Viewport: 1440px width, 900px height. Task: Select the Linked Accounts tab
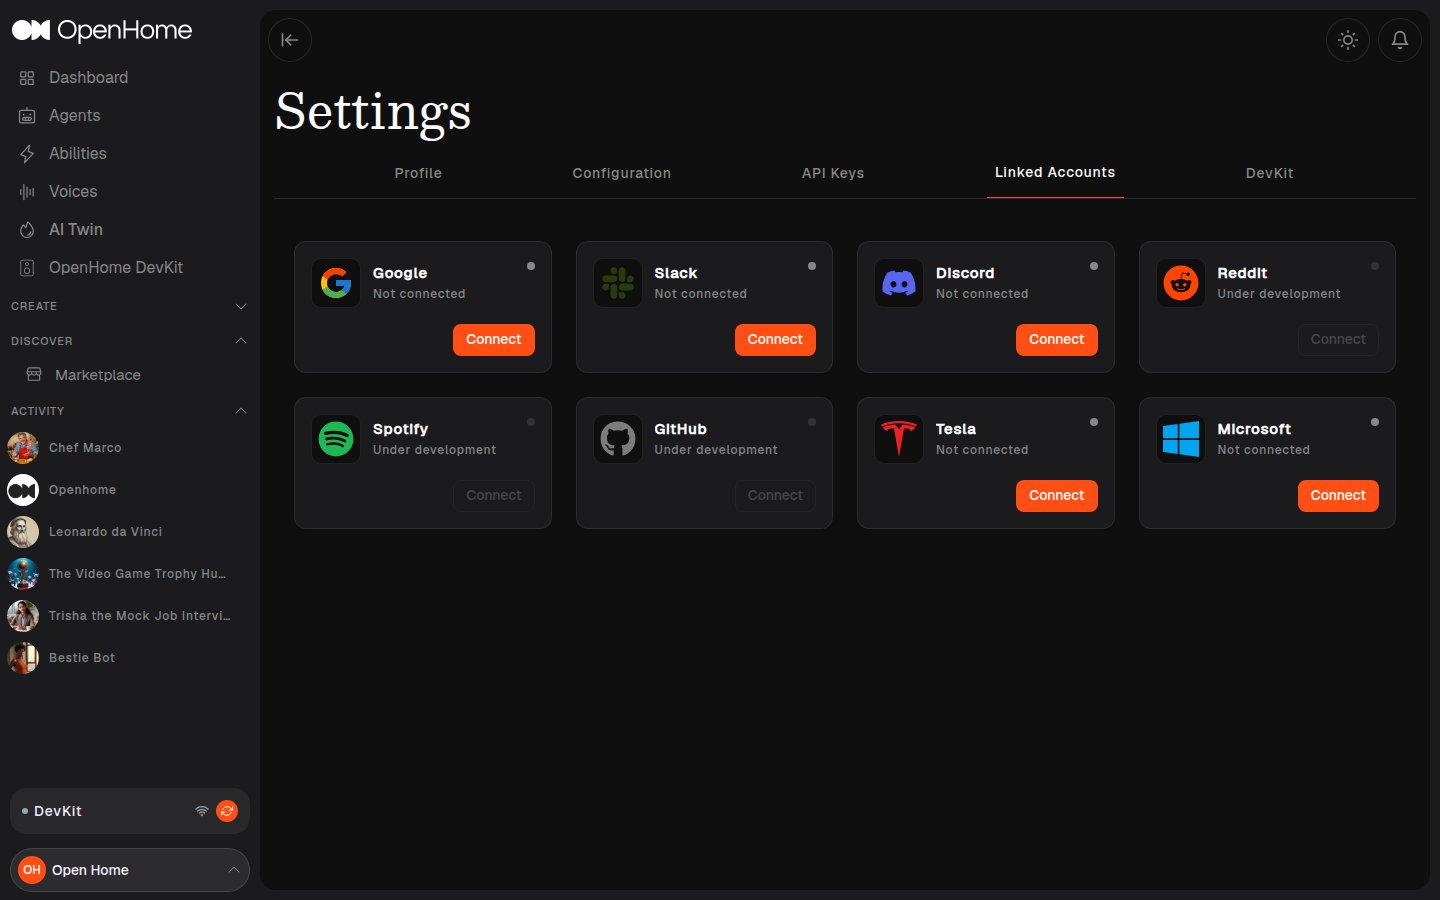click(1055, 172)
